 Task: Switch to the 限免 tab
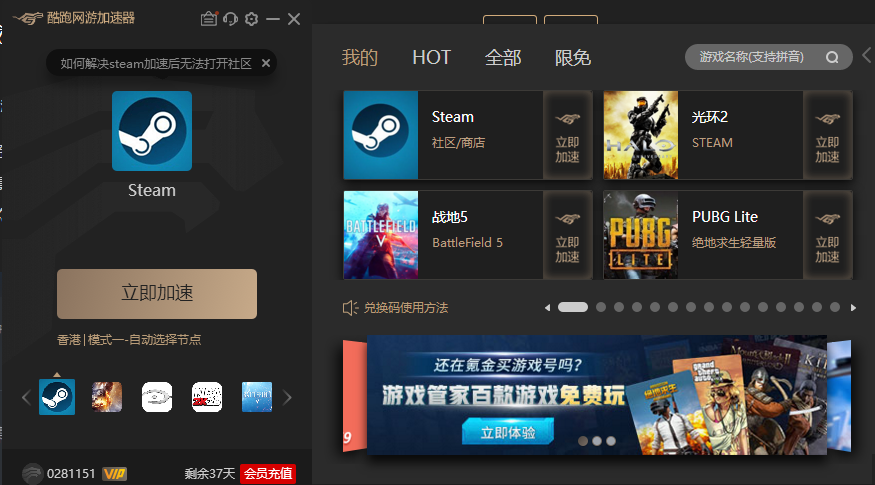coord(573,57)
